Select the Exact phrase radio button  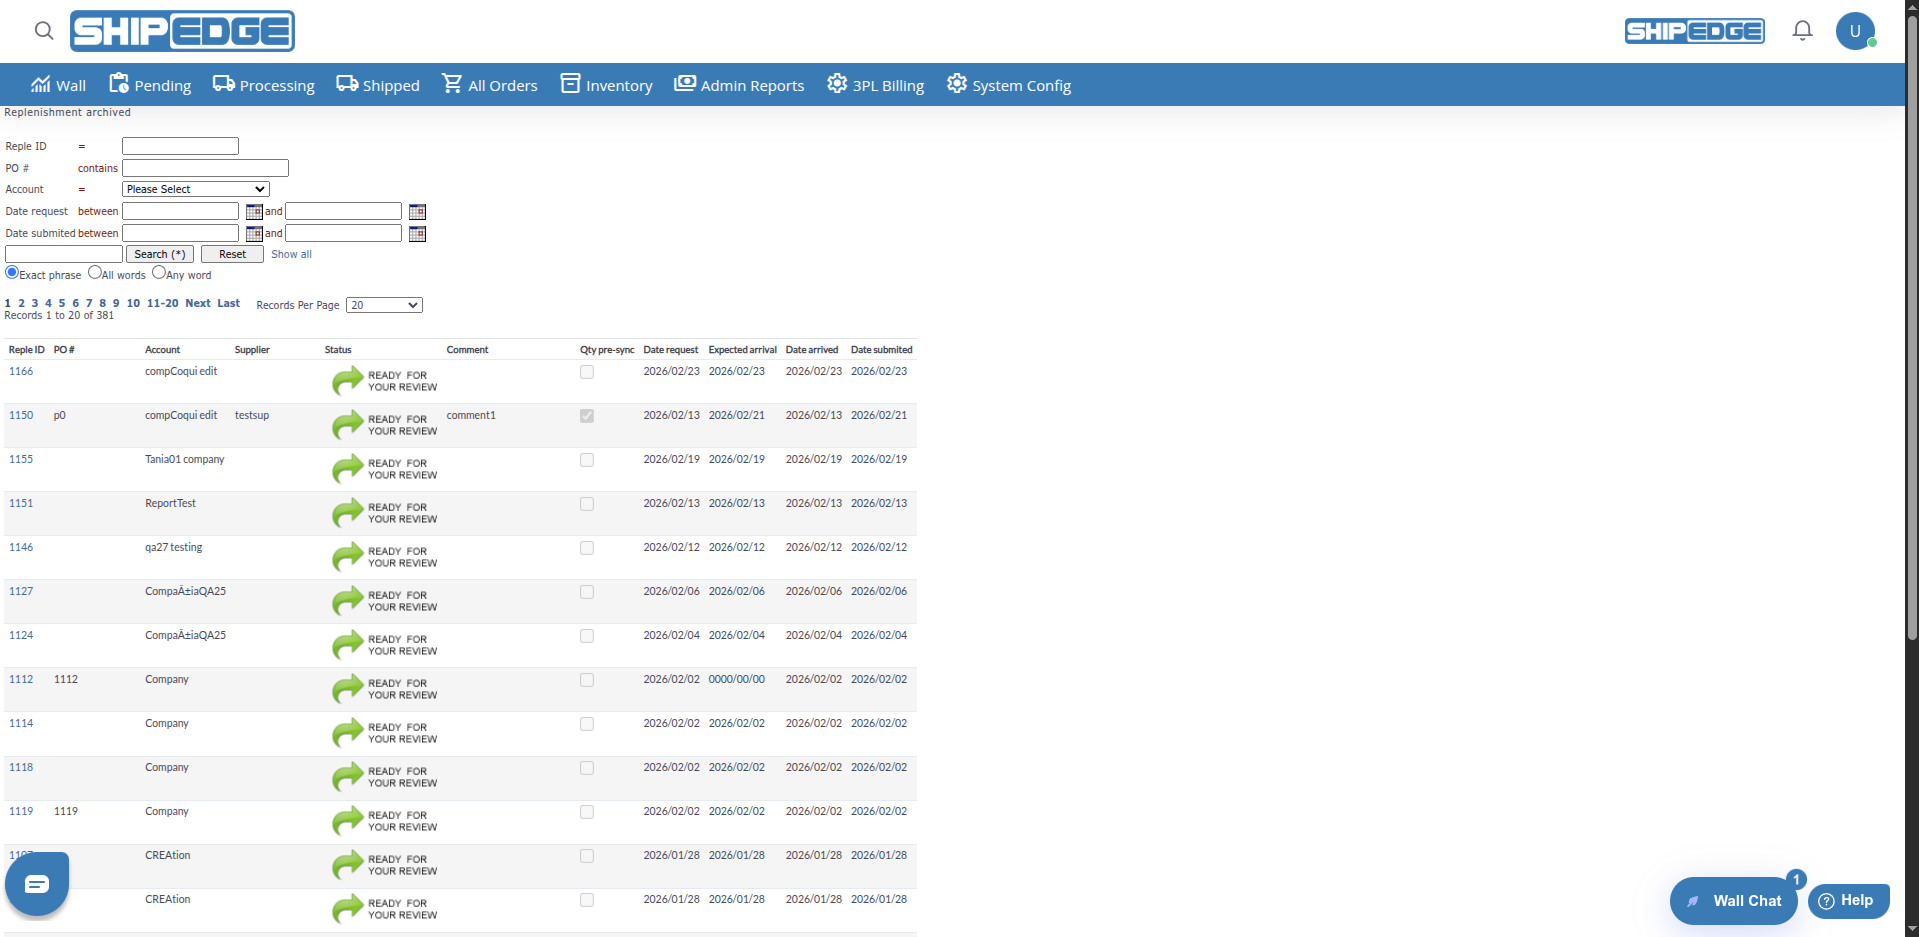point(12,273)
